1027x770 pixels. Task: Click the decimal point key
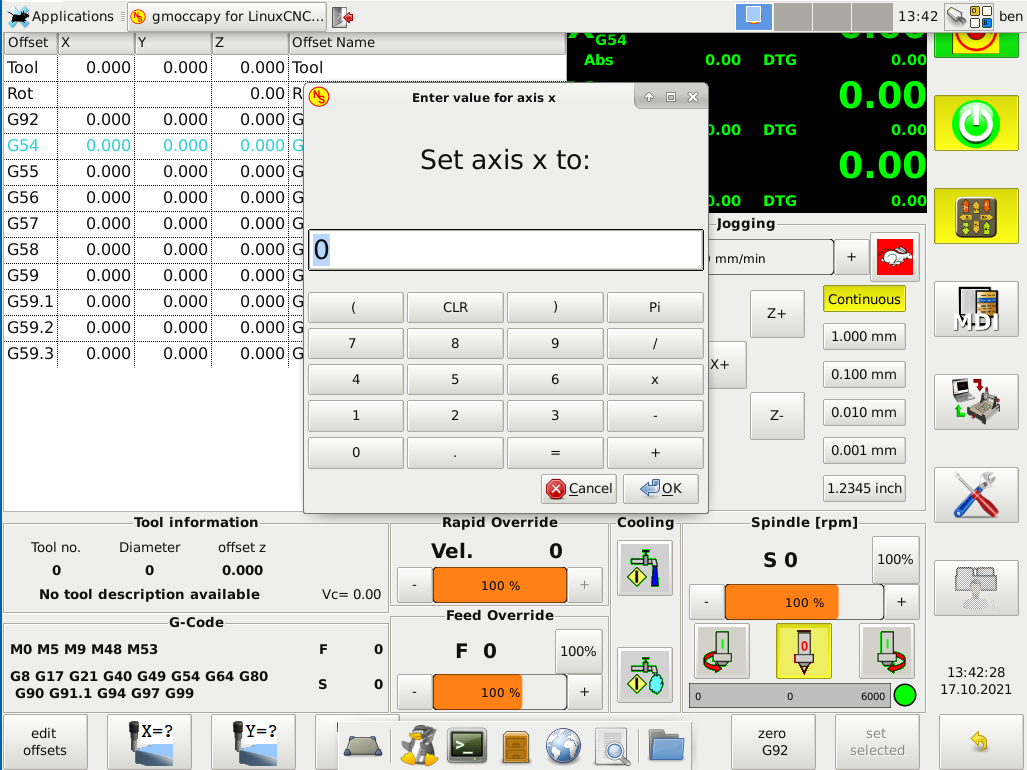pyautogui.click(x=455, y=452)
